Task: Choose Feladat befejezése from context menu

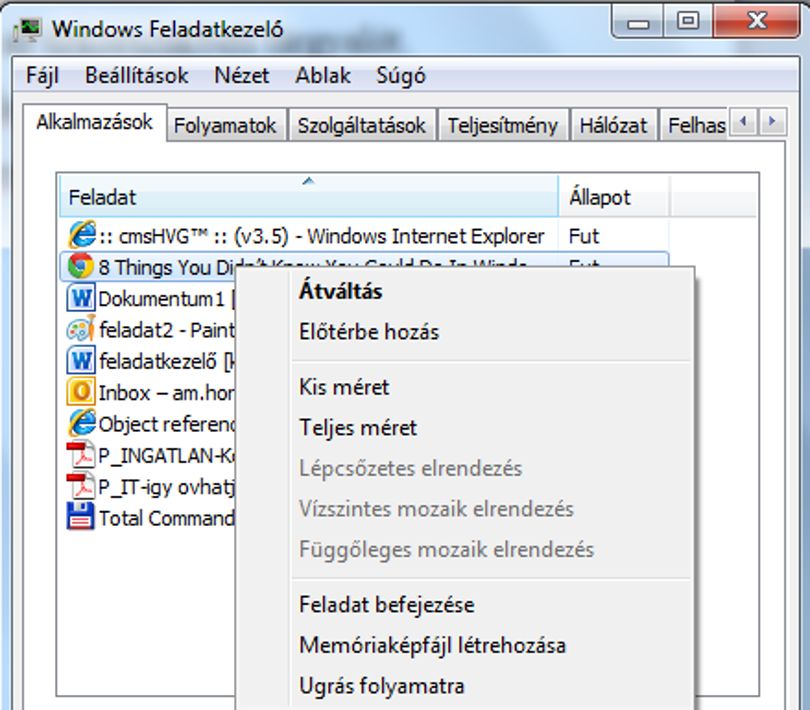Action: point(386,605)
